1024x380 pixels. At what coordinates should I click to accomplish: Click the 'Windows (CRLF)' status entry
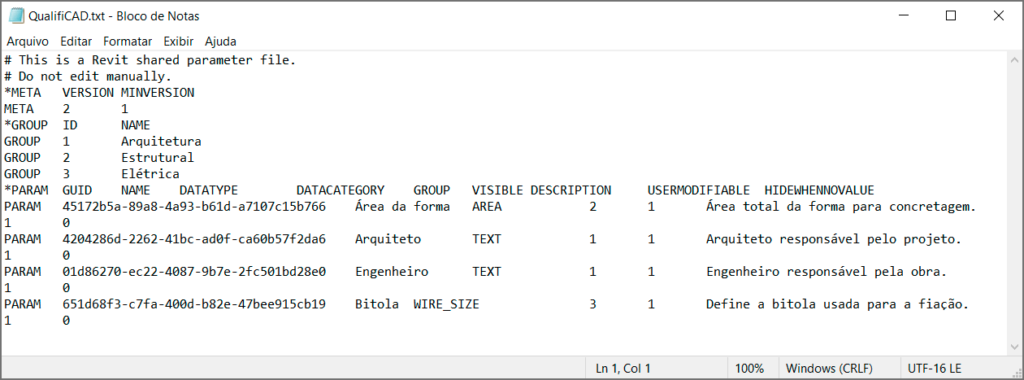pos(829,368)
